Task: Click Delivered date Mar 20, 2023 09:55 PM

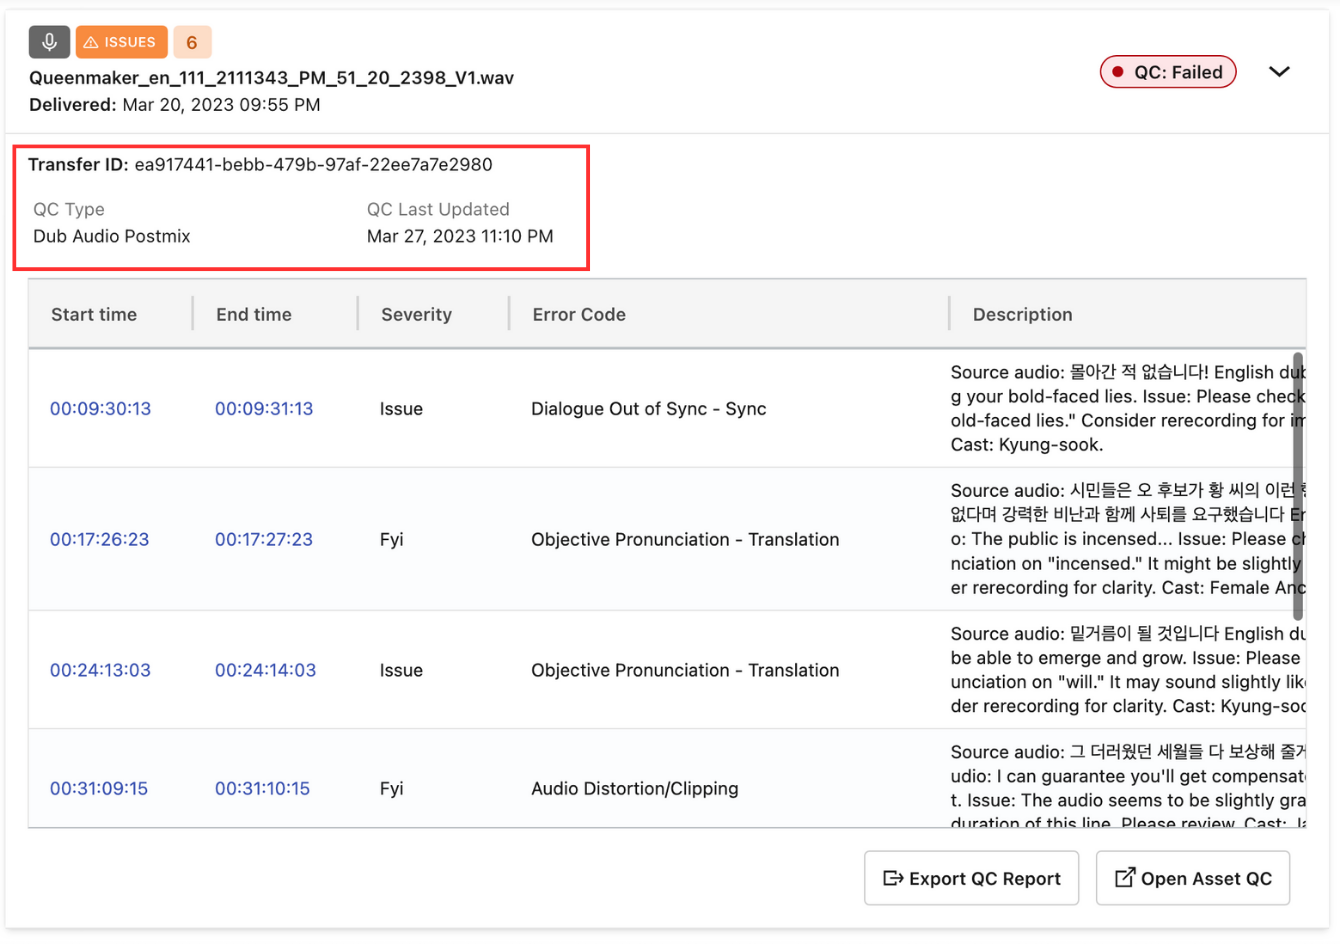Action: [x=221, y=104]
